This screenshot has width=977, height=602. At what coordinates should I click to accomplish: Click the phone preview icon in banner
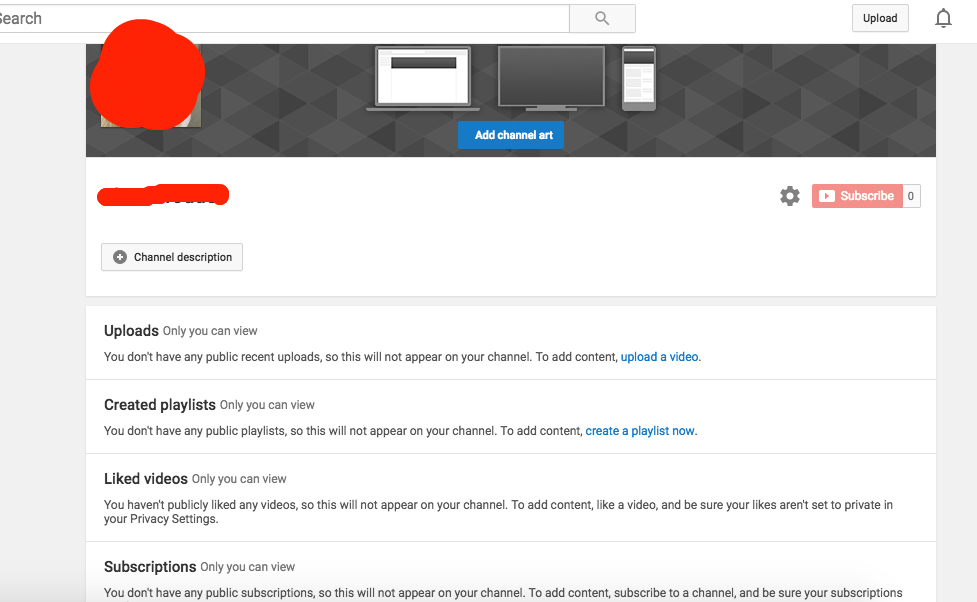(x=639, y=79)
